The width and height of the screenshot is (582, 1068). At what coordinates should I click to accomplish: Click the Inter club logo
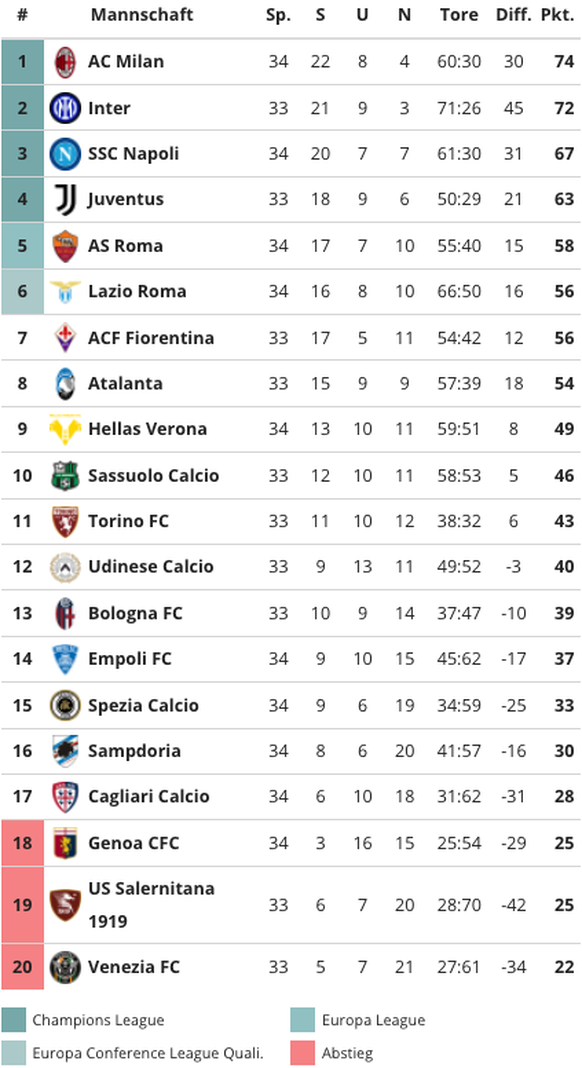[65, 108]
